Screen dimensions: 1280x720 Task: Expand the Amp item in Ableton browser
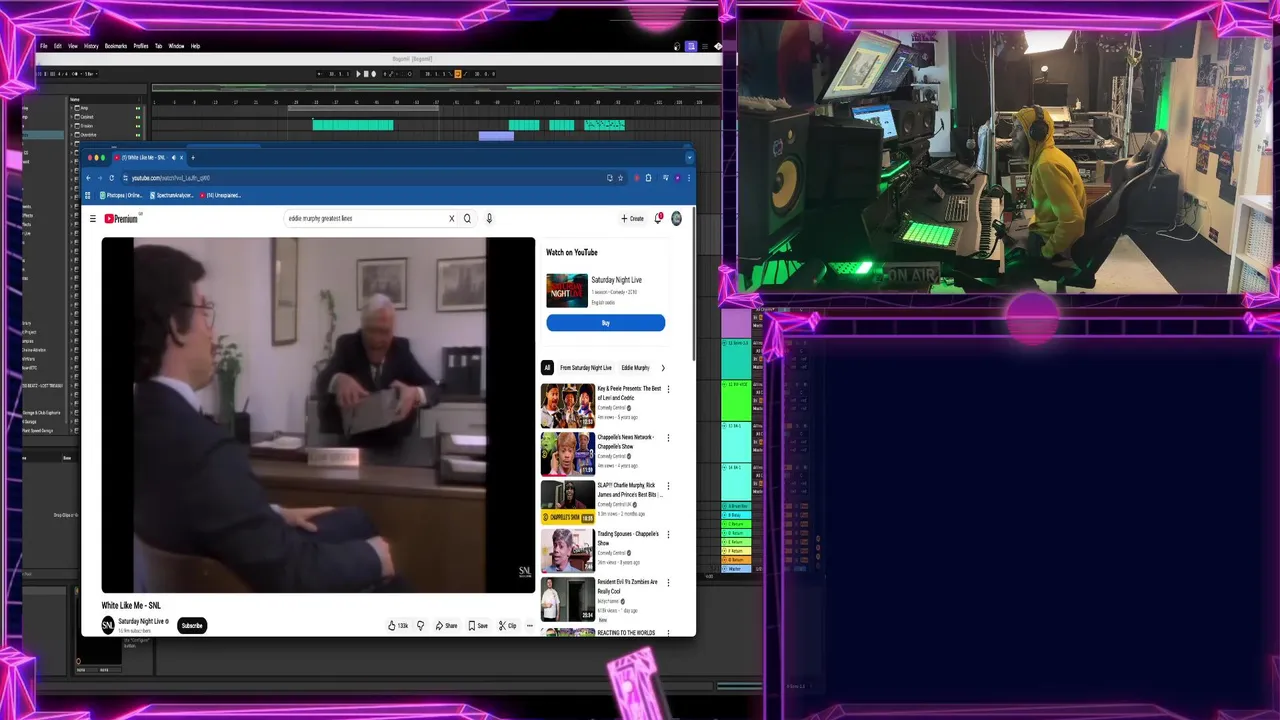[71, 108]
